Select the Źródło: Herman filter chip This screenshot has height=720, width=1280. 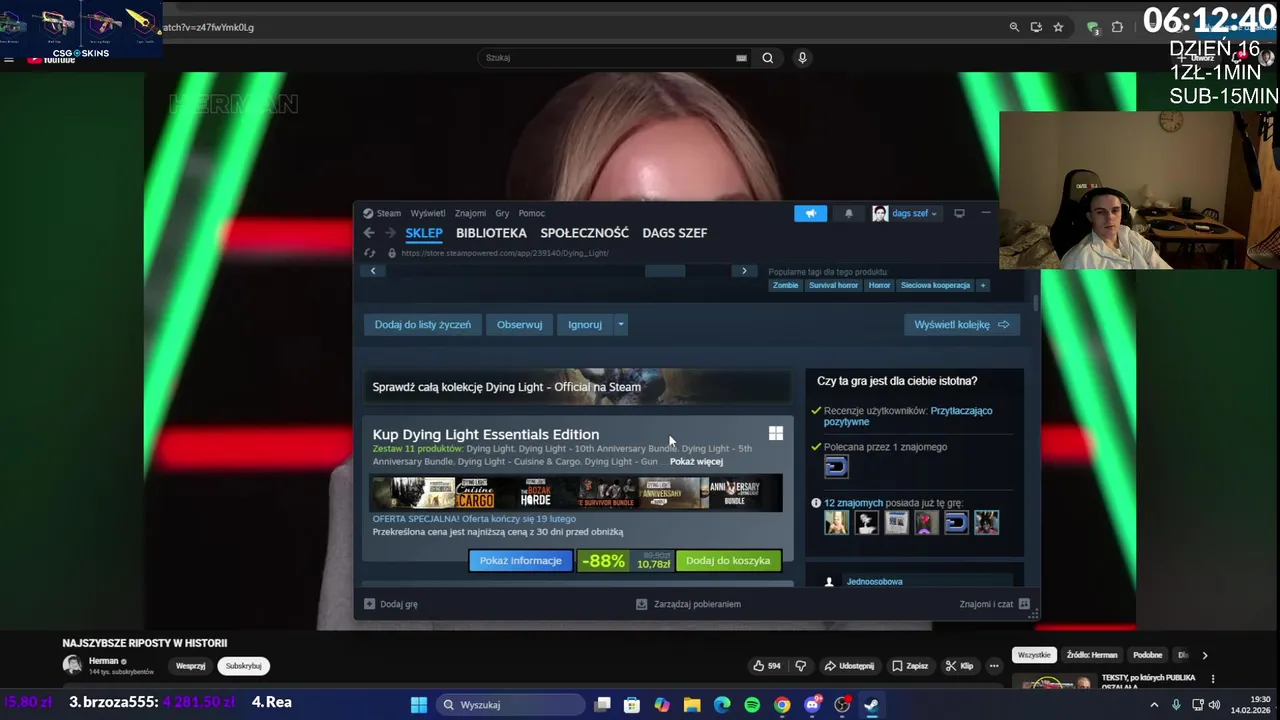point(1092,655)
